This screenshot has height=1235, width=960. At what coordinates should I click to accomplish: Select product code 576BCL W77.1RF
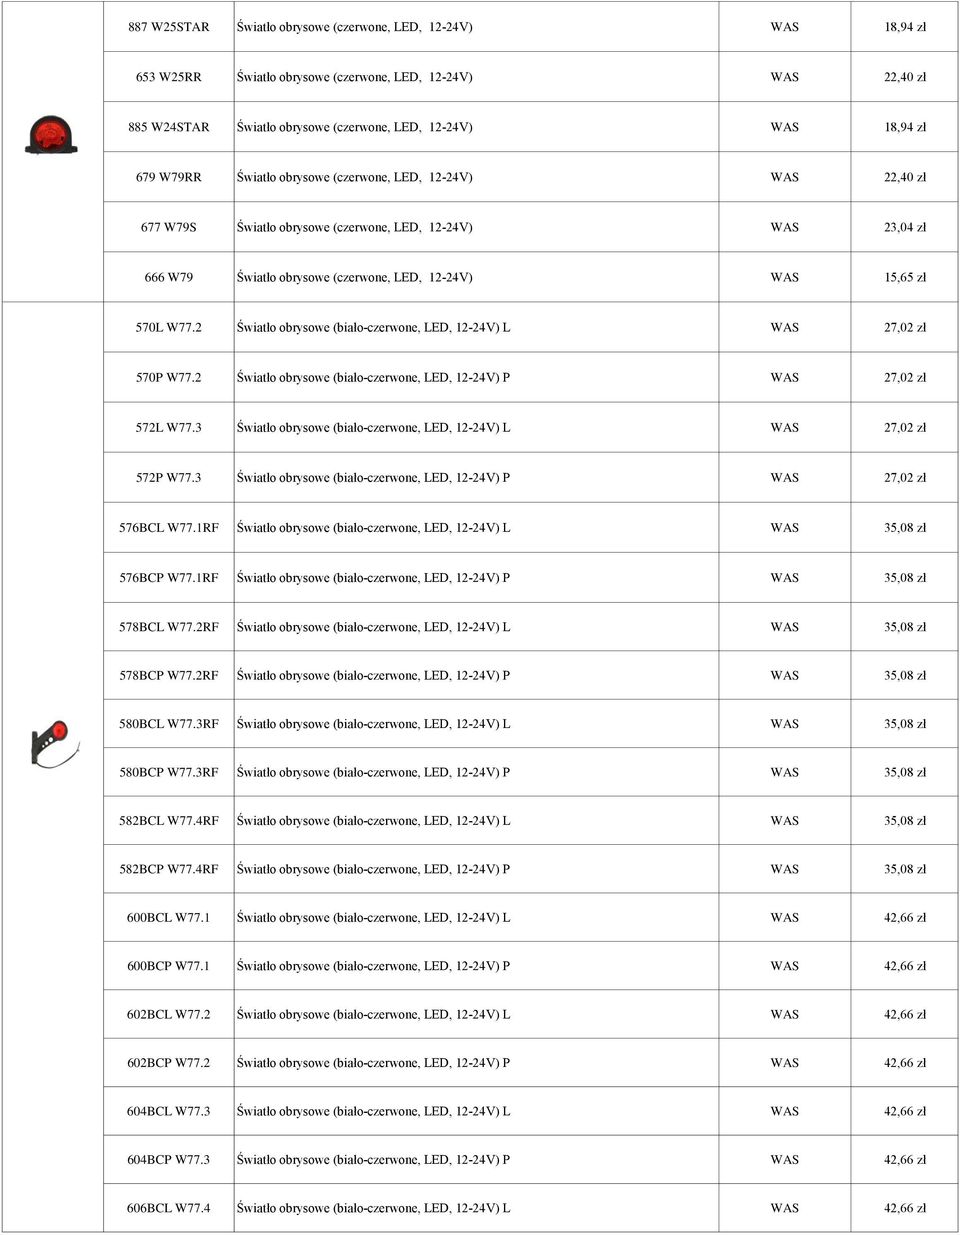pyautogui.click(x=169, y=527)
